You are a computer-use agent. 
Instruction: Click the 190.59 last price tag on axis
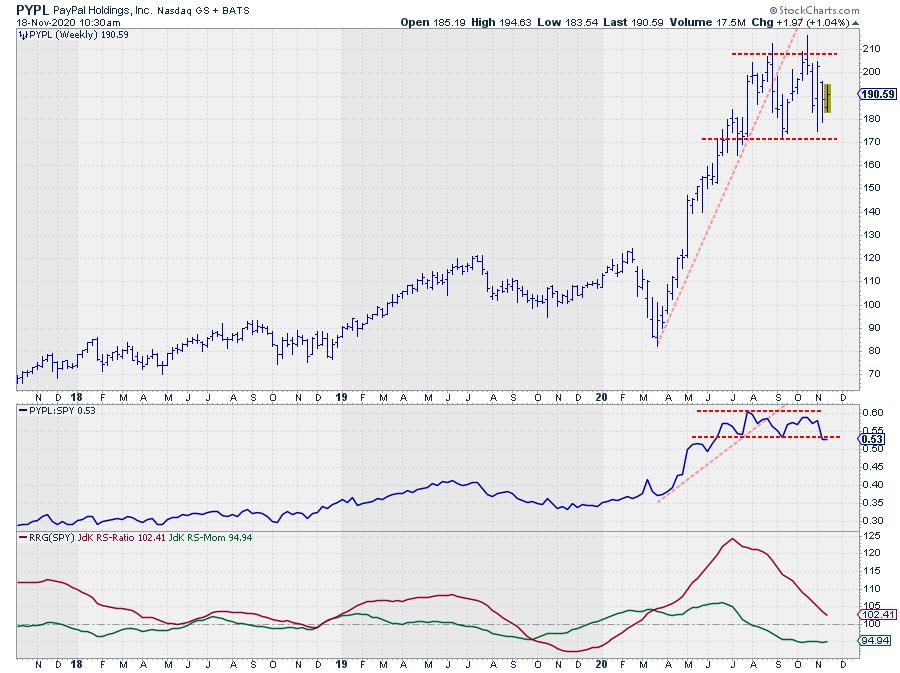(876, 94)
